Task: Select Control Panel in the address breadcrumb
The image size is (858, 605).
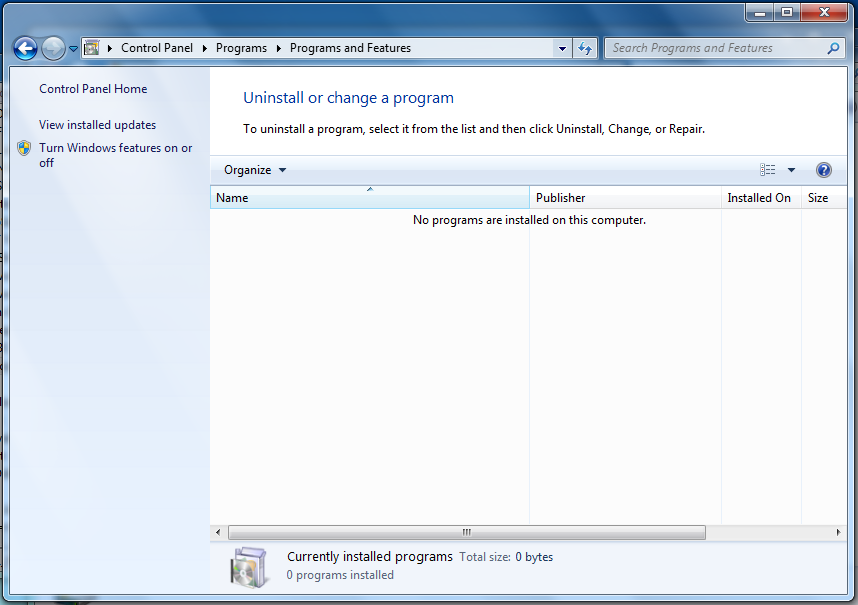Action: 157,48
